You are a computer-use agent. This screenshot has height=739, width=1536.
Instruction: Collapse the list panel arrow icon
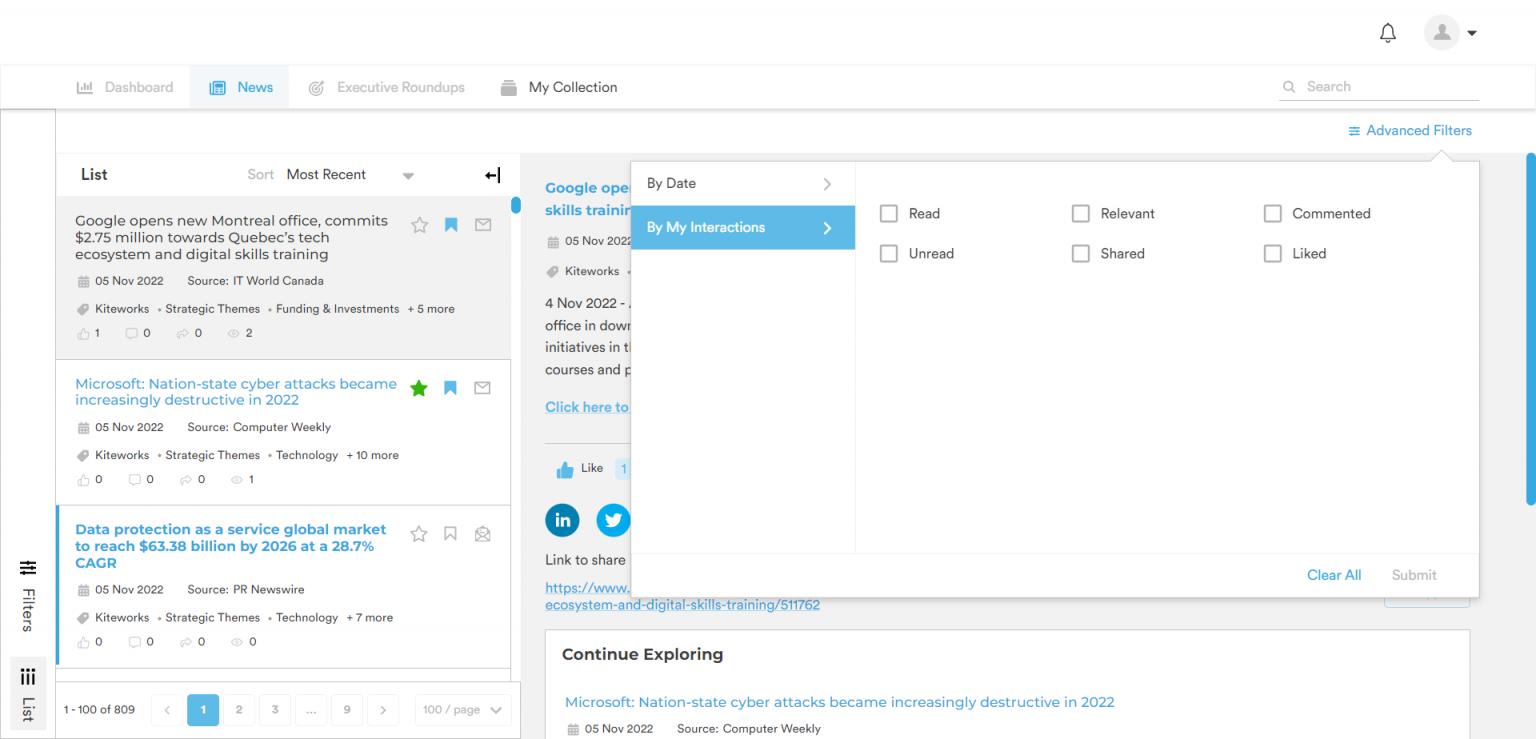[492, 175]
